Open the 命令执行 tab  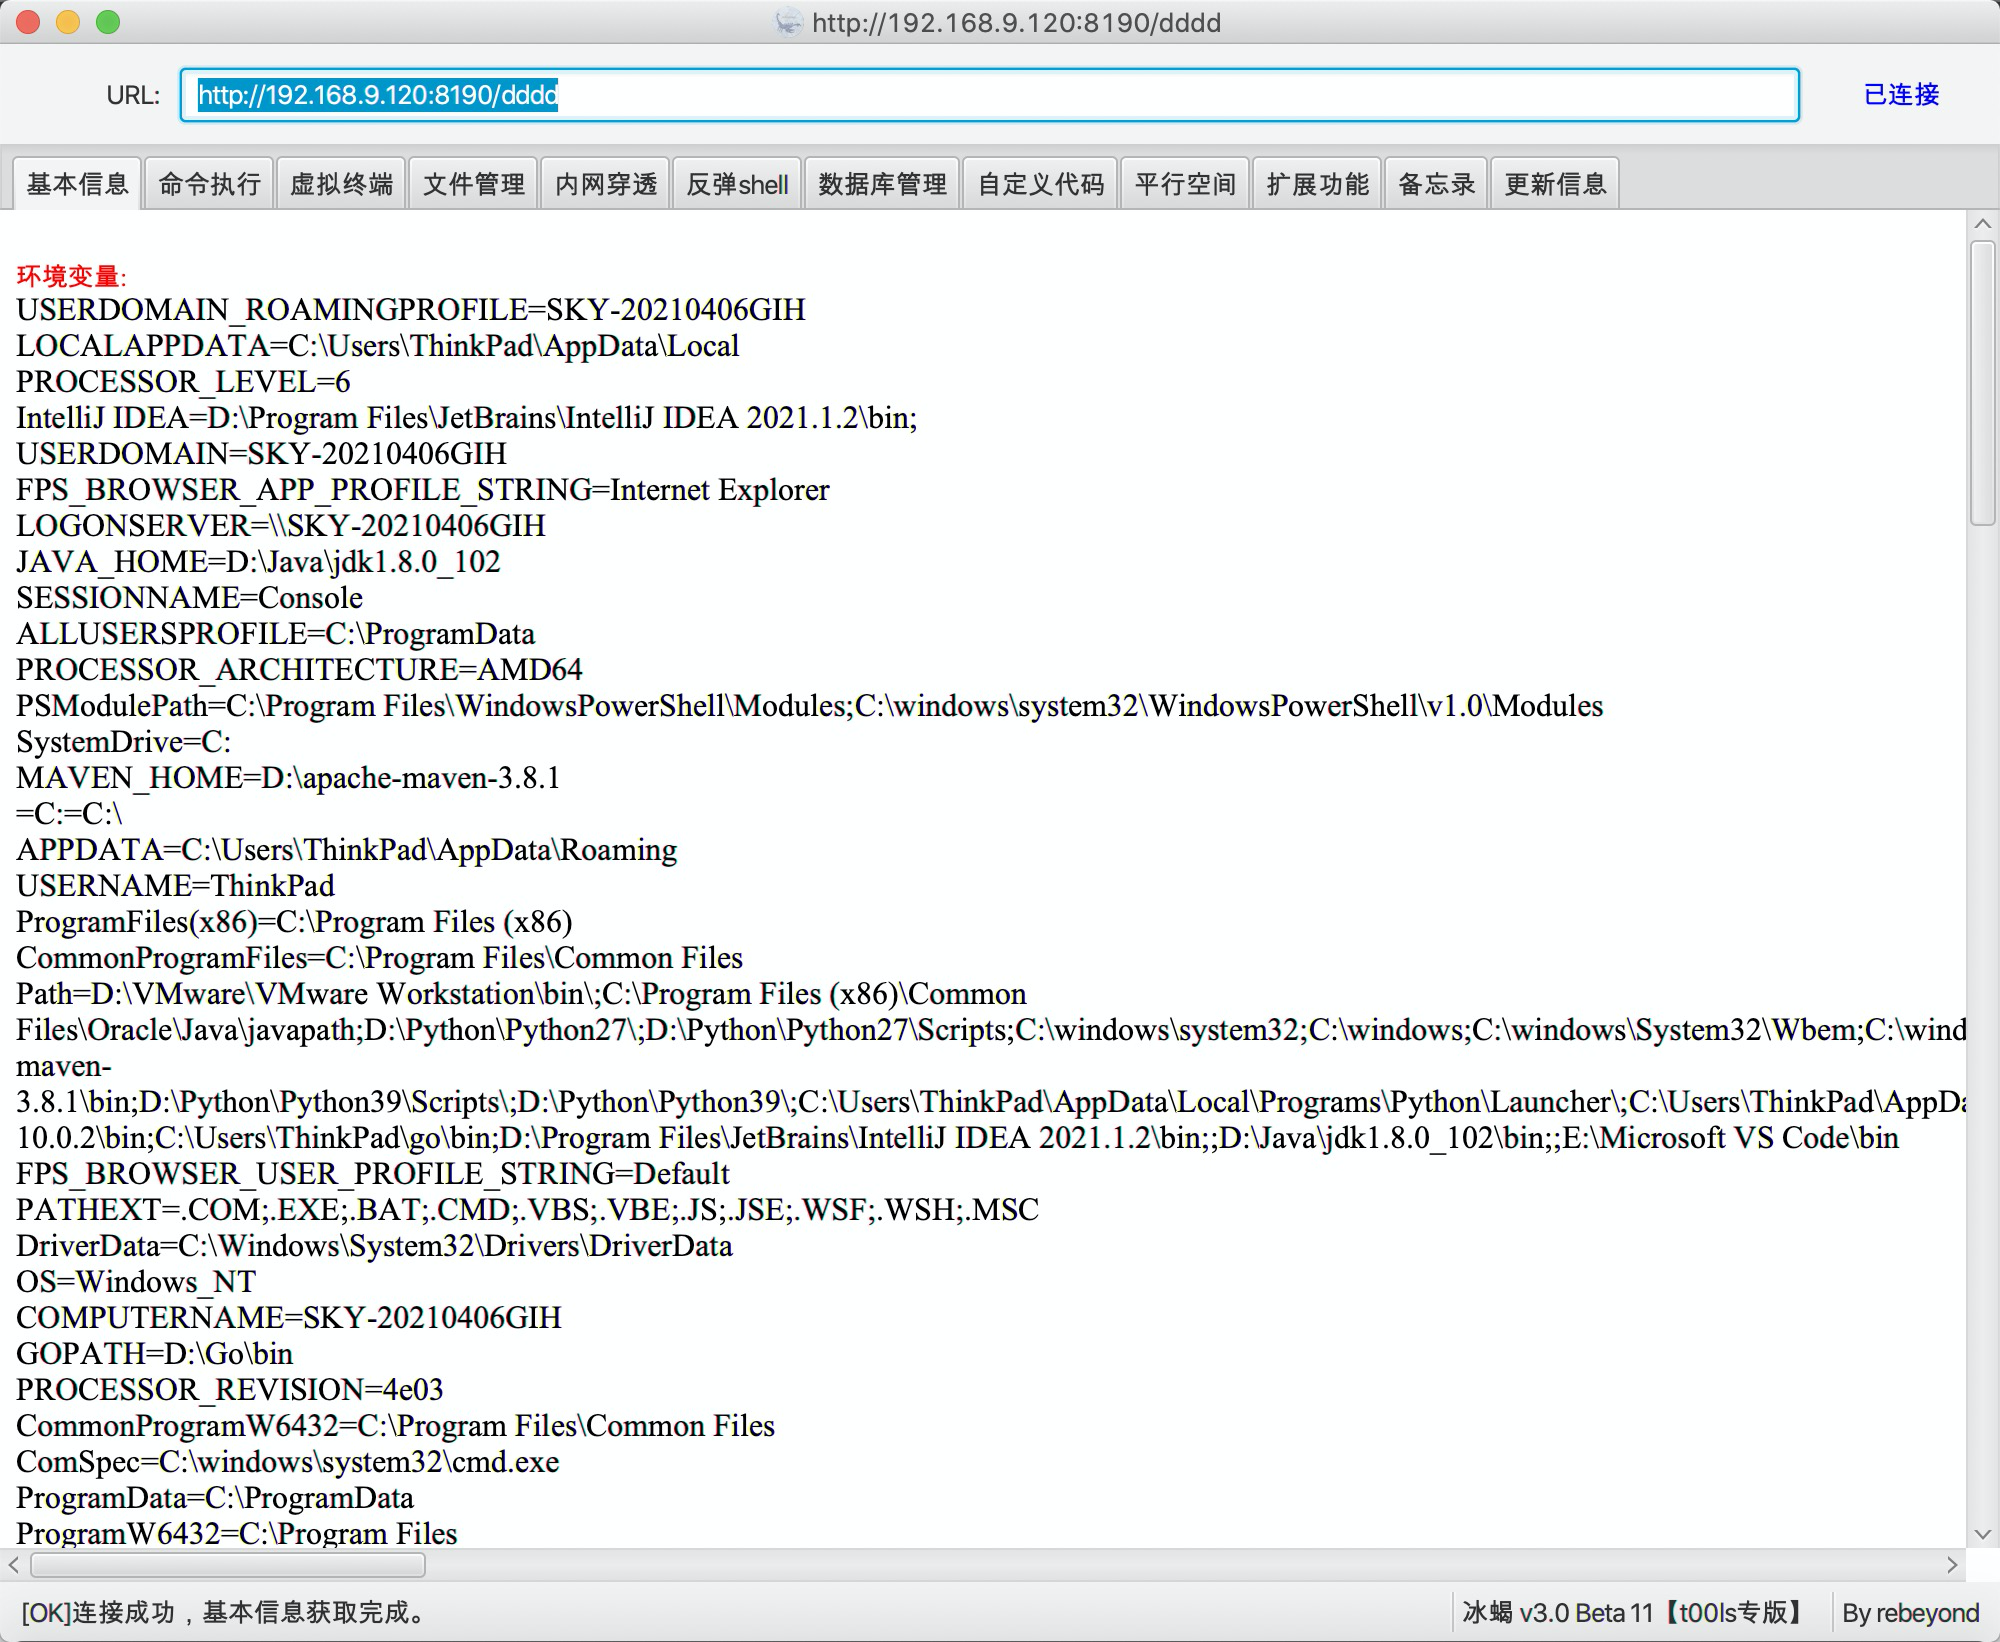coord(209,184)
